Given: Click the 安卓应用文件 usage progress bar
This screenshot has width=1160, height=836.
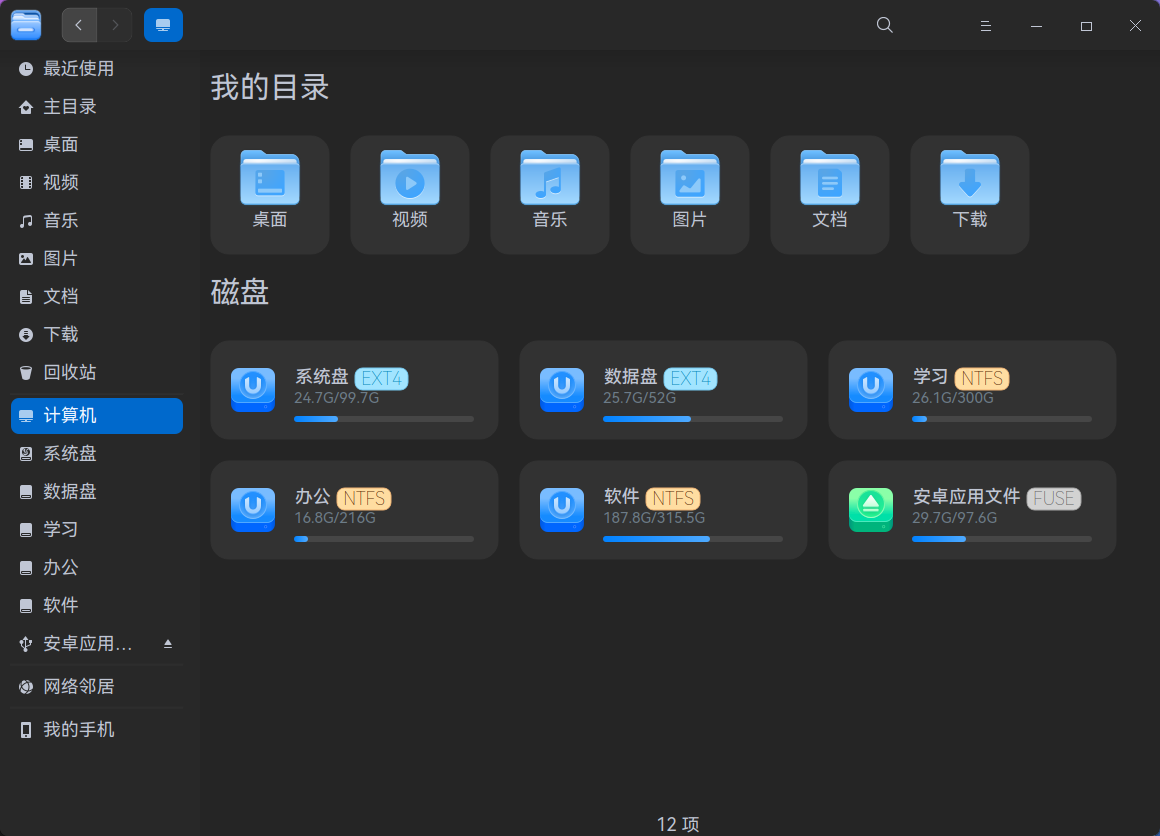Looking at the screenshot, I should point(1002,539).
